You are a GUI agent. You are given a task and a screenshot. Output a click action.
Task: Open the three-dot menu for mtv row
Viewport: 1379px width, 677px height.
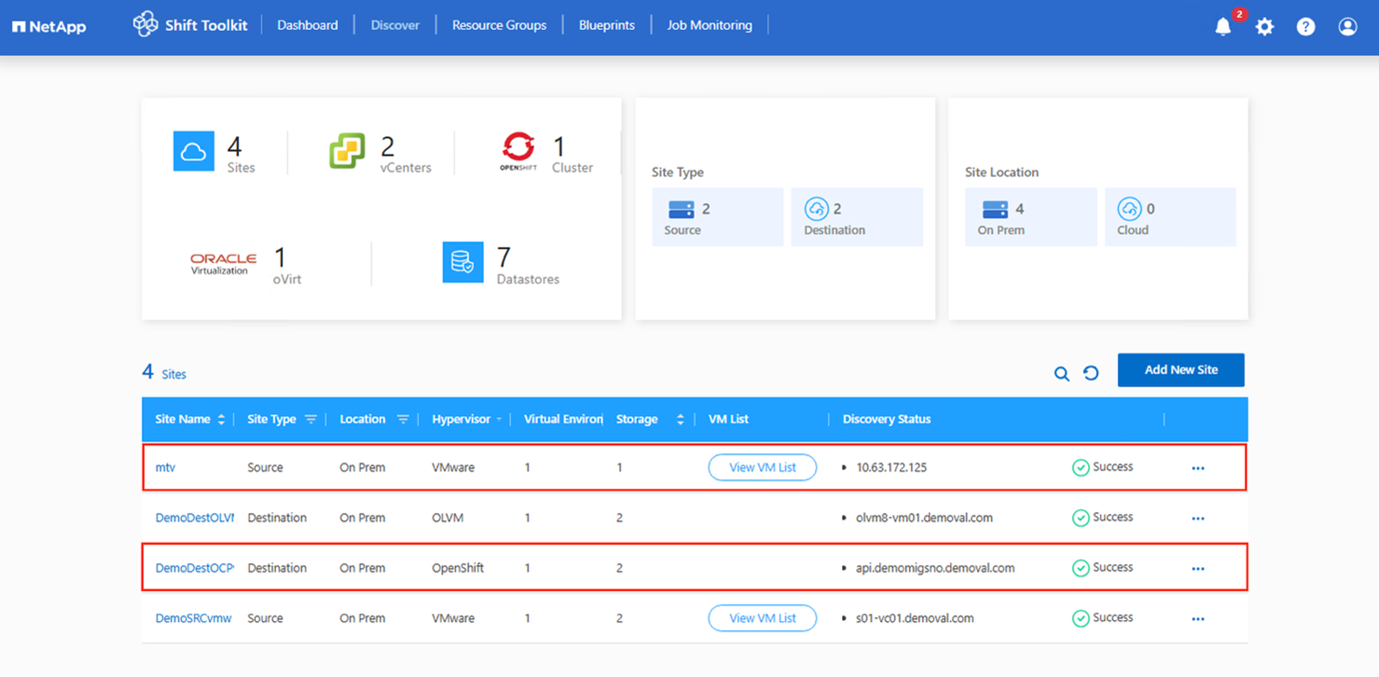click(1198, 468)
